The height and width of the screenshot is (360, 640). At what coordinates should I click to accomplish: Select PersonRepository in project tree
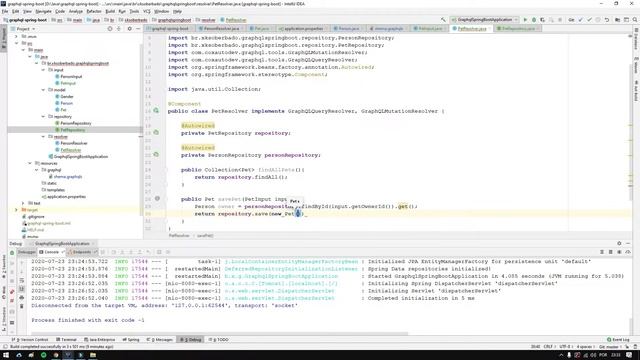76,123
